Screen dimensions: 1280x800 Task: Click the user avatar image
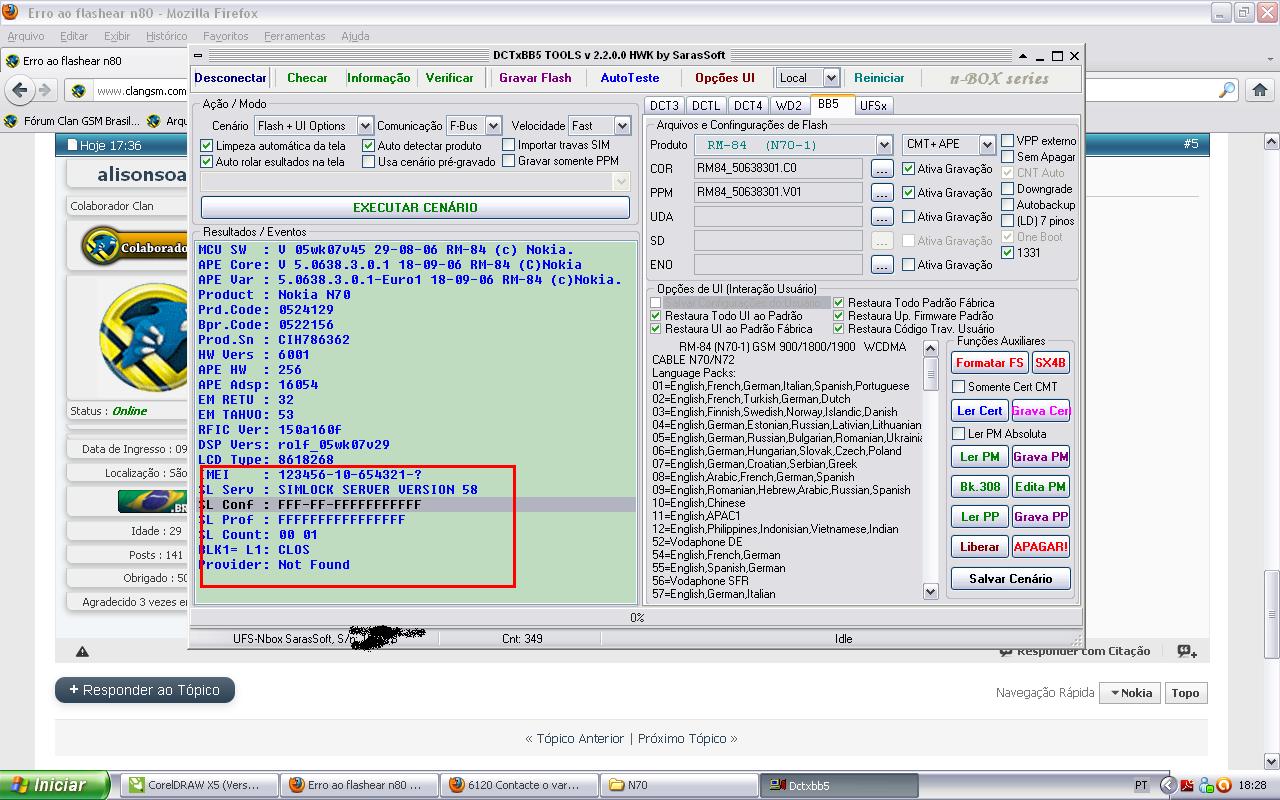tap(144, 337)
